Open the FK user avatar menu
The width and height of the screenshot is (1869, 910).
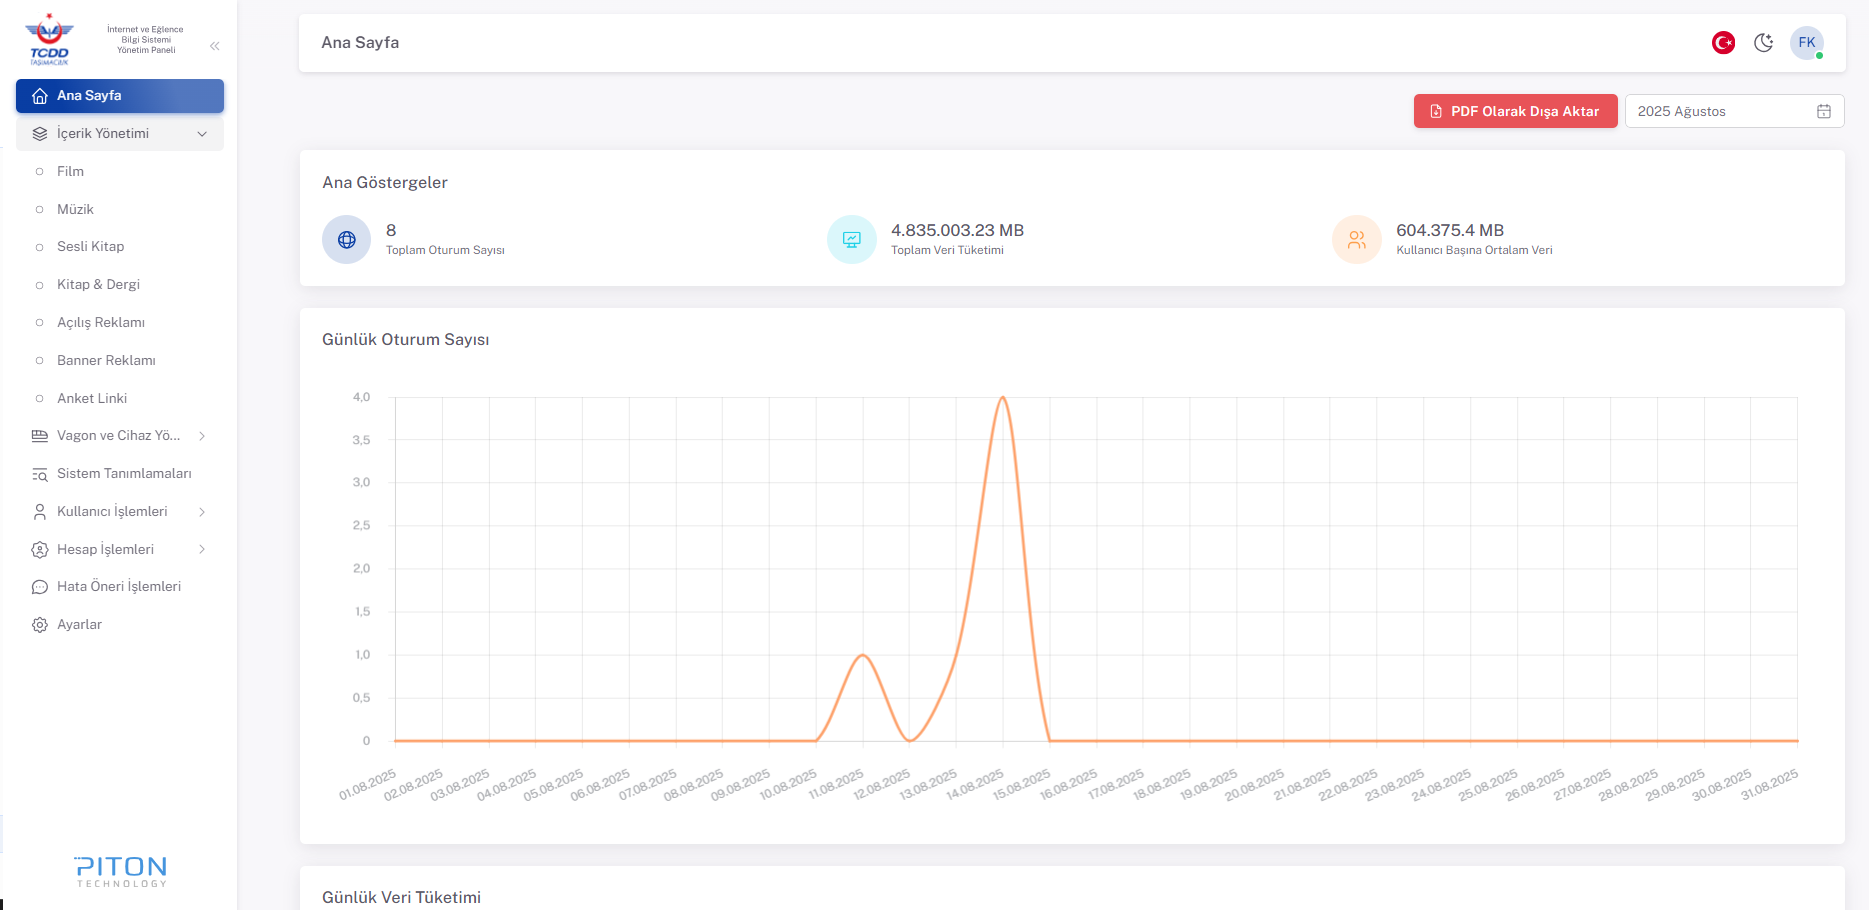(x=1806, y=43)
